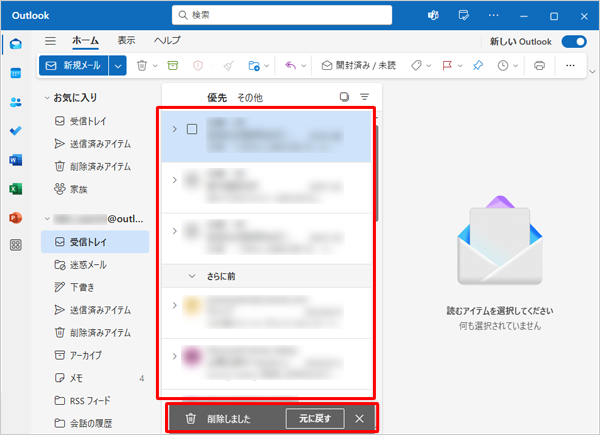Click the 新規メール button

pos(73,66)
